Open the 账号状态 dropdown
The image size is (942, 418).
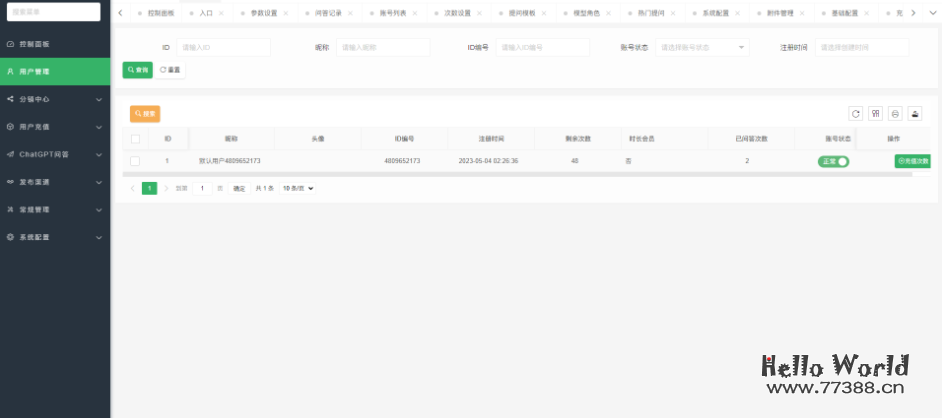point(702,47)
